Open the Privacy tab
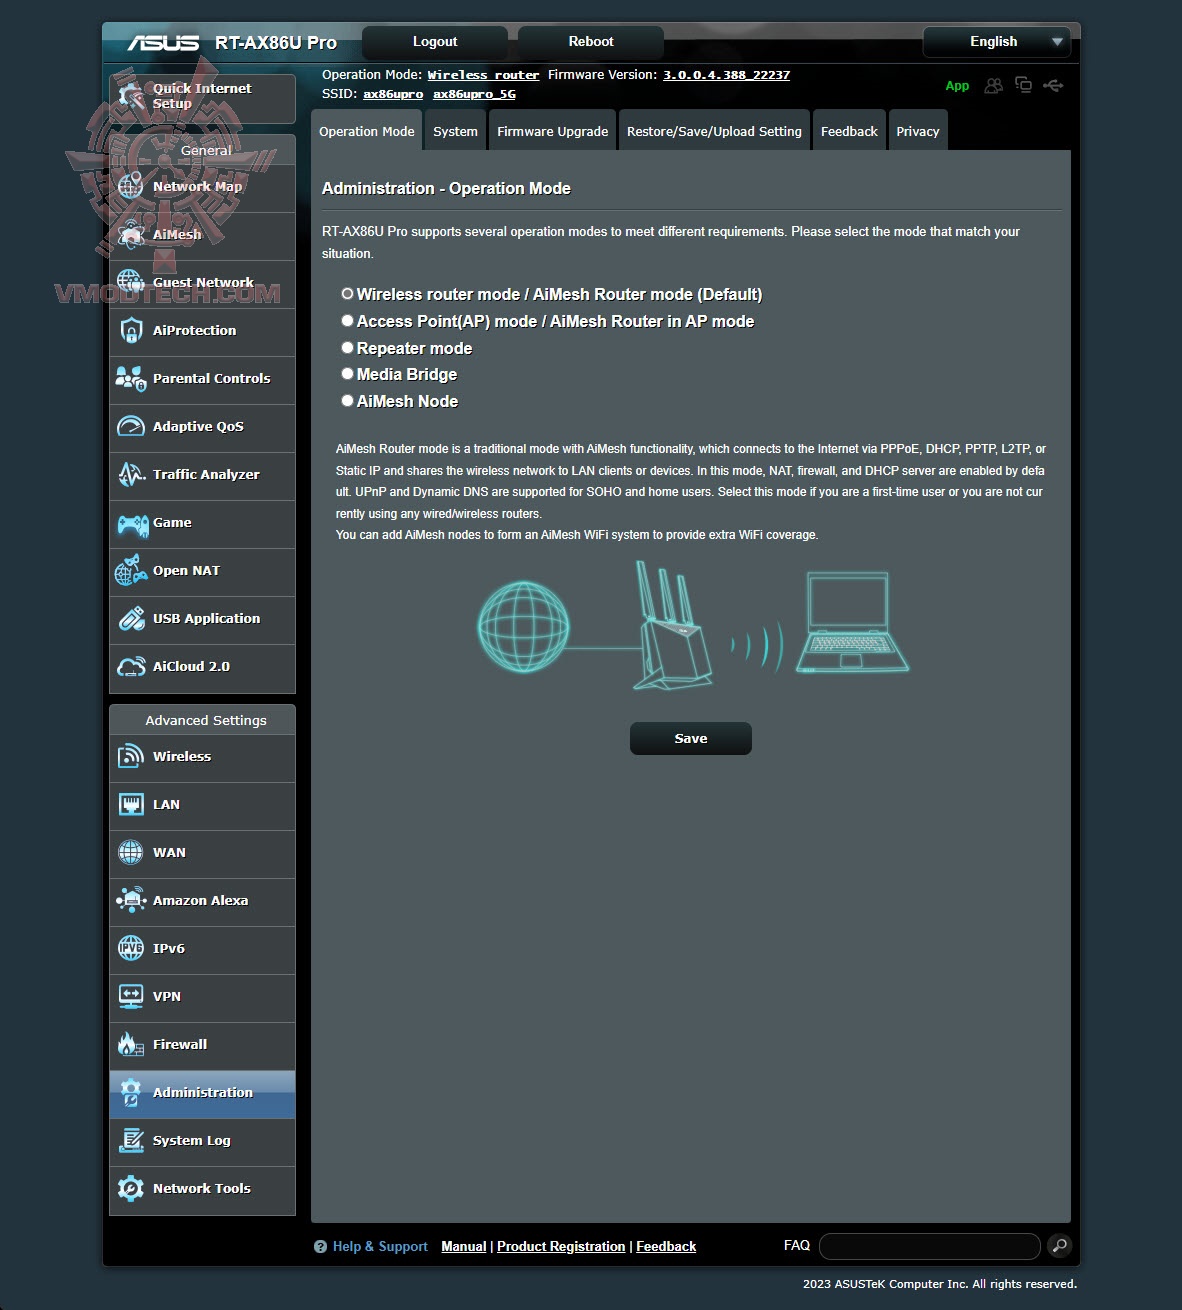Screen dimensions: 1182x1310 (917, 131)
